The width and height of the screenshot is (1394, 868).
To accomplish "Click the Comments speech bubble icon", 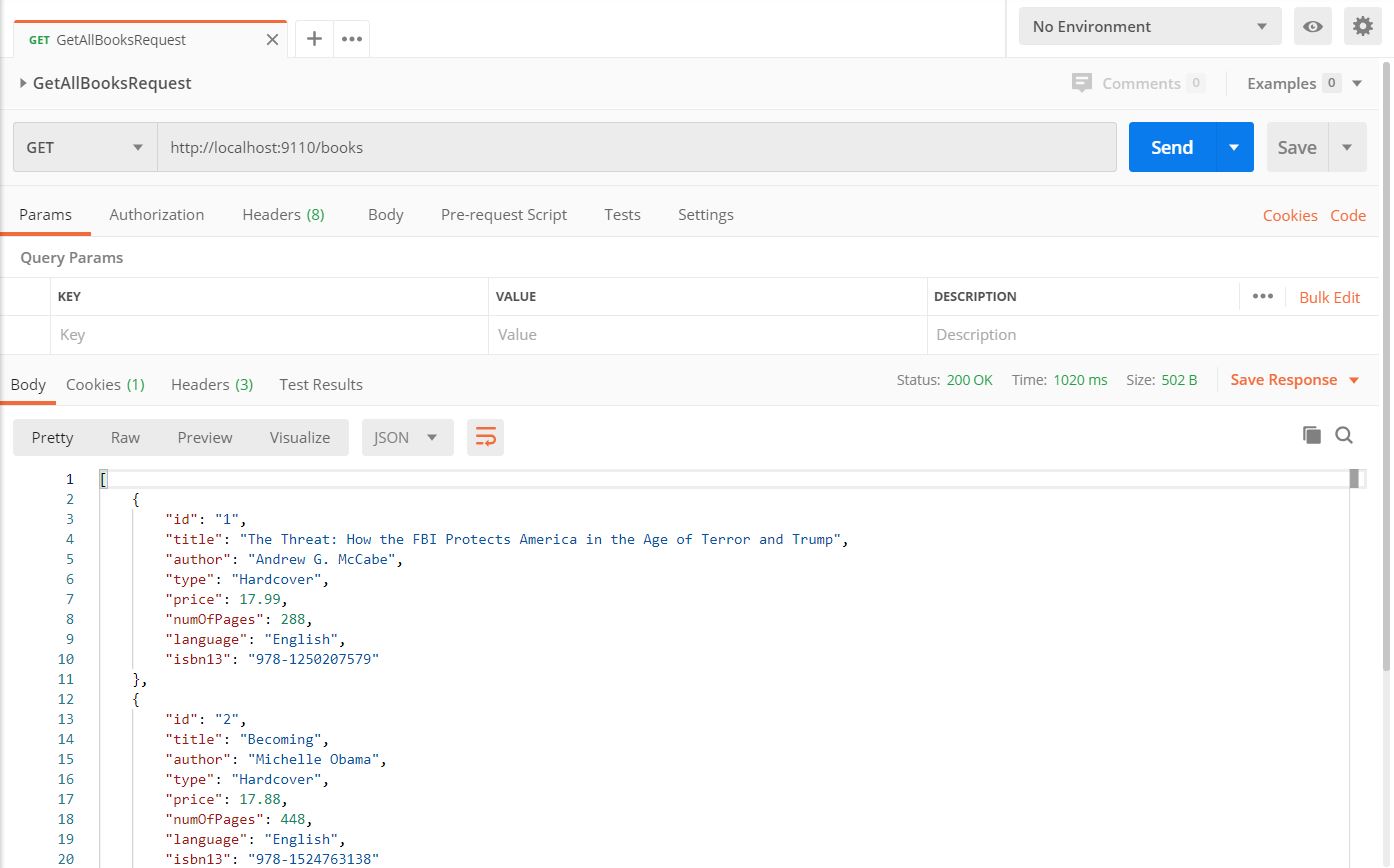I will coord(1081,83).
